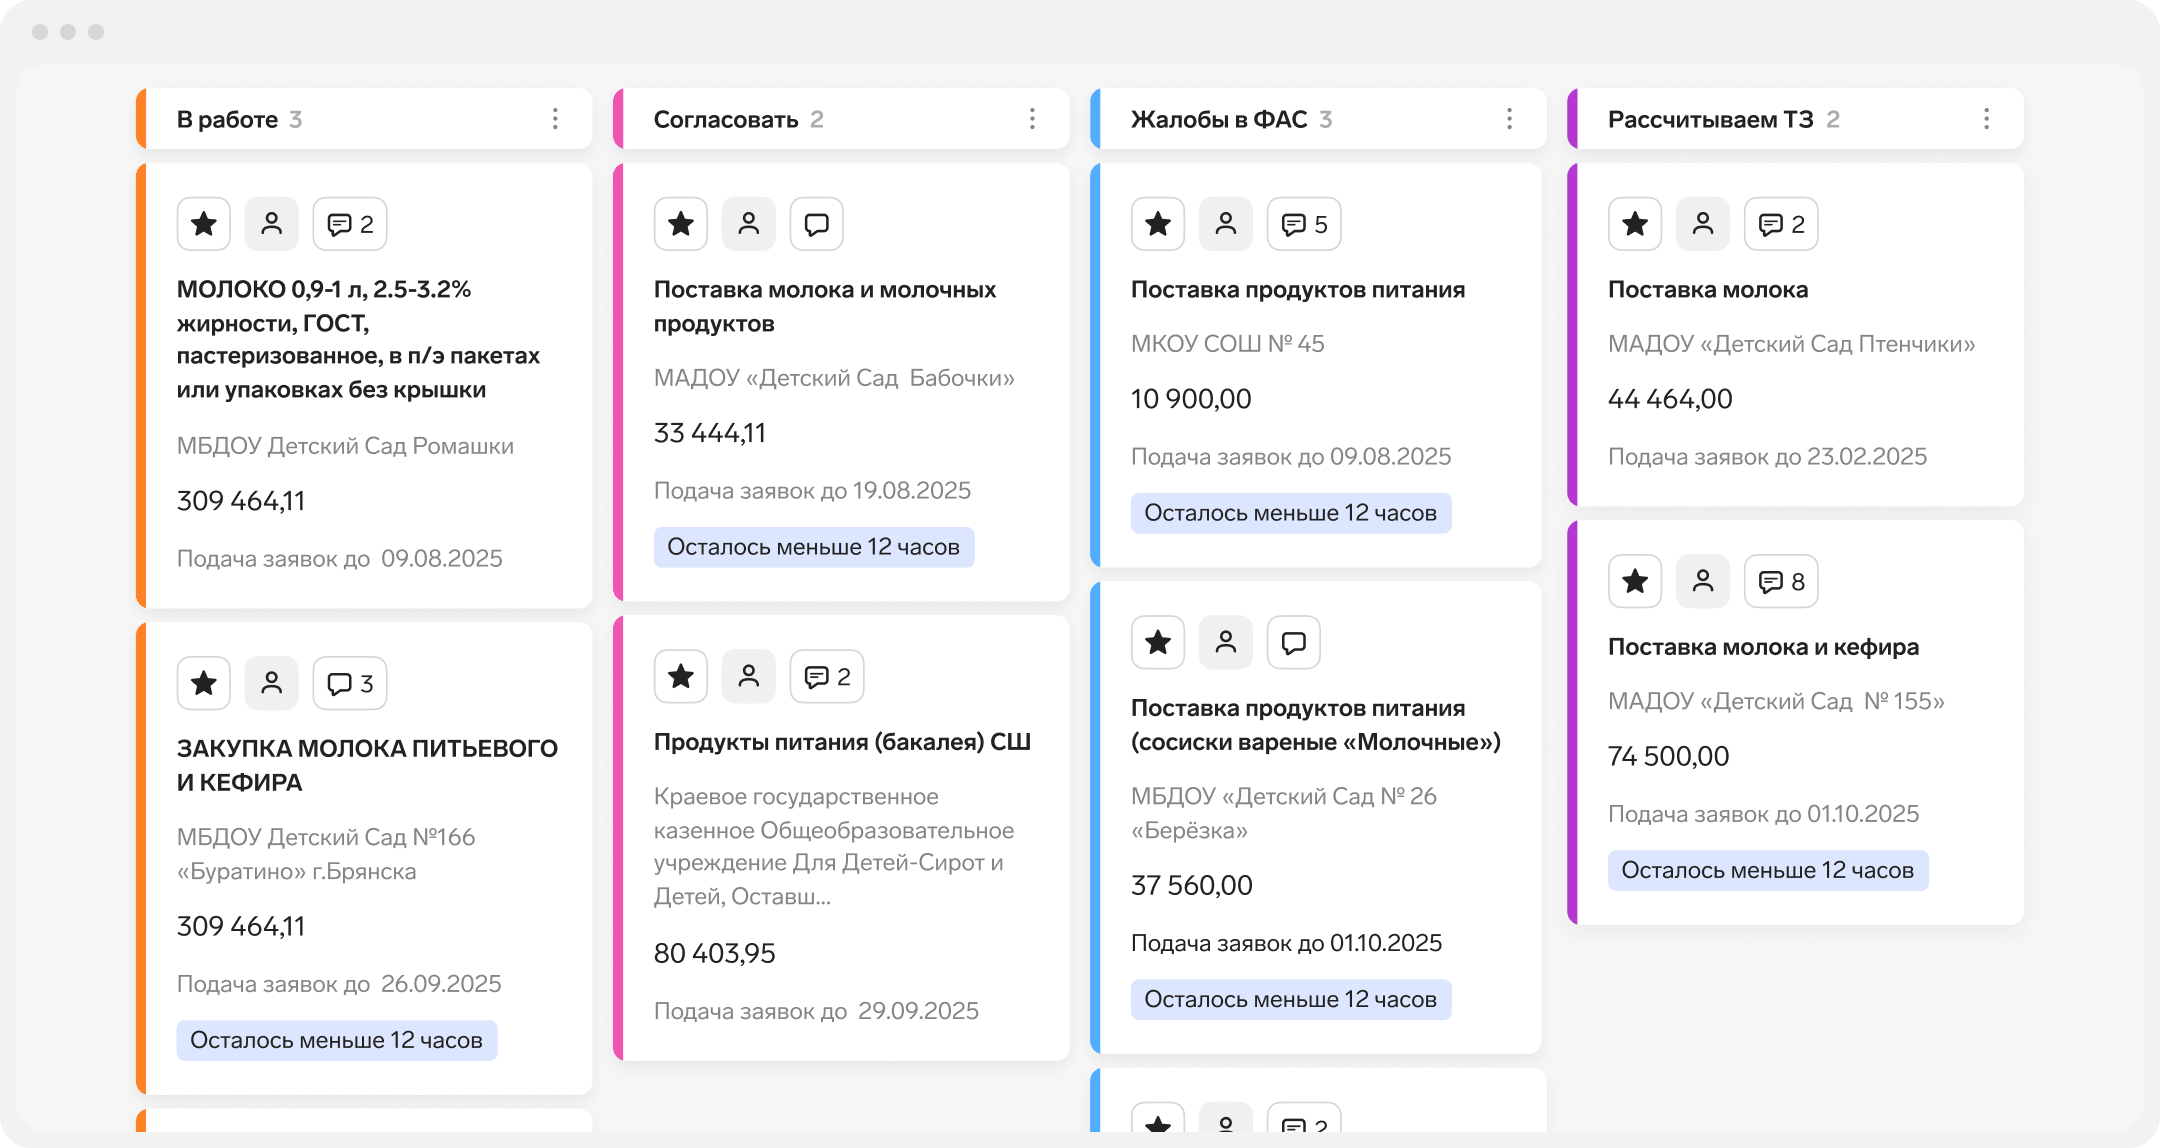Open card title Поставка молока и кефира
Screen dimensions: 2160x1148
click(1763, 647)
